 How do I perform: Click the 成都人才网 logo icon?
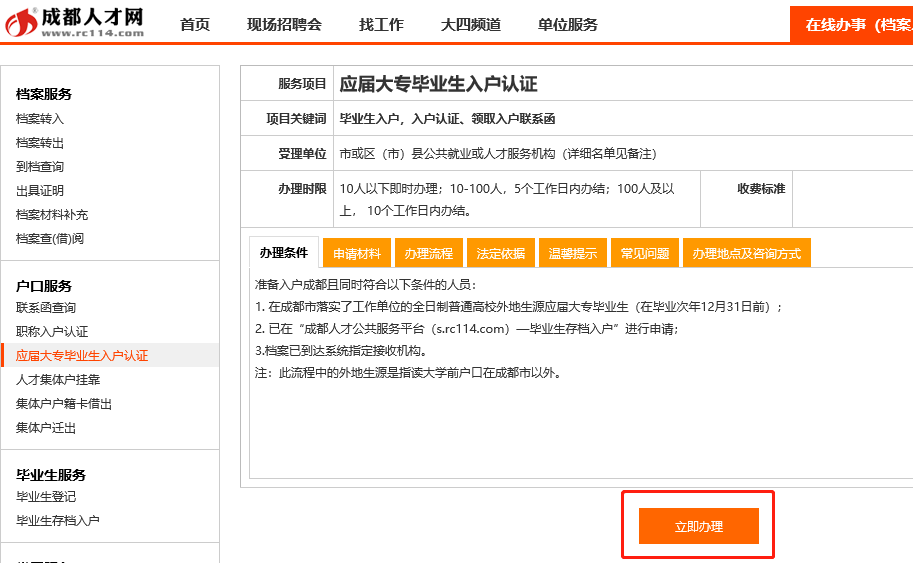click(22, 22)
